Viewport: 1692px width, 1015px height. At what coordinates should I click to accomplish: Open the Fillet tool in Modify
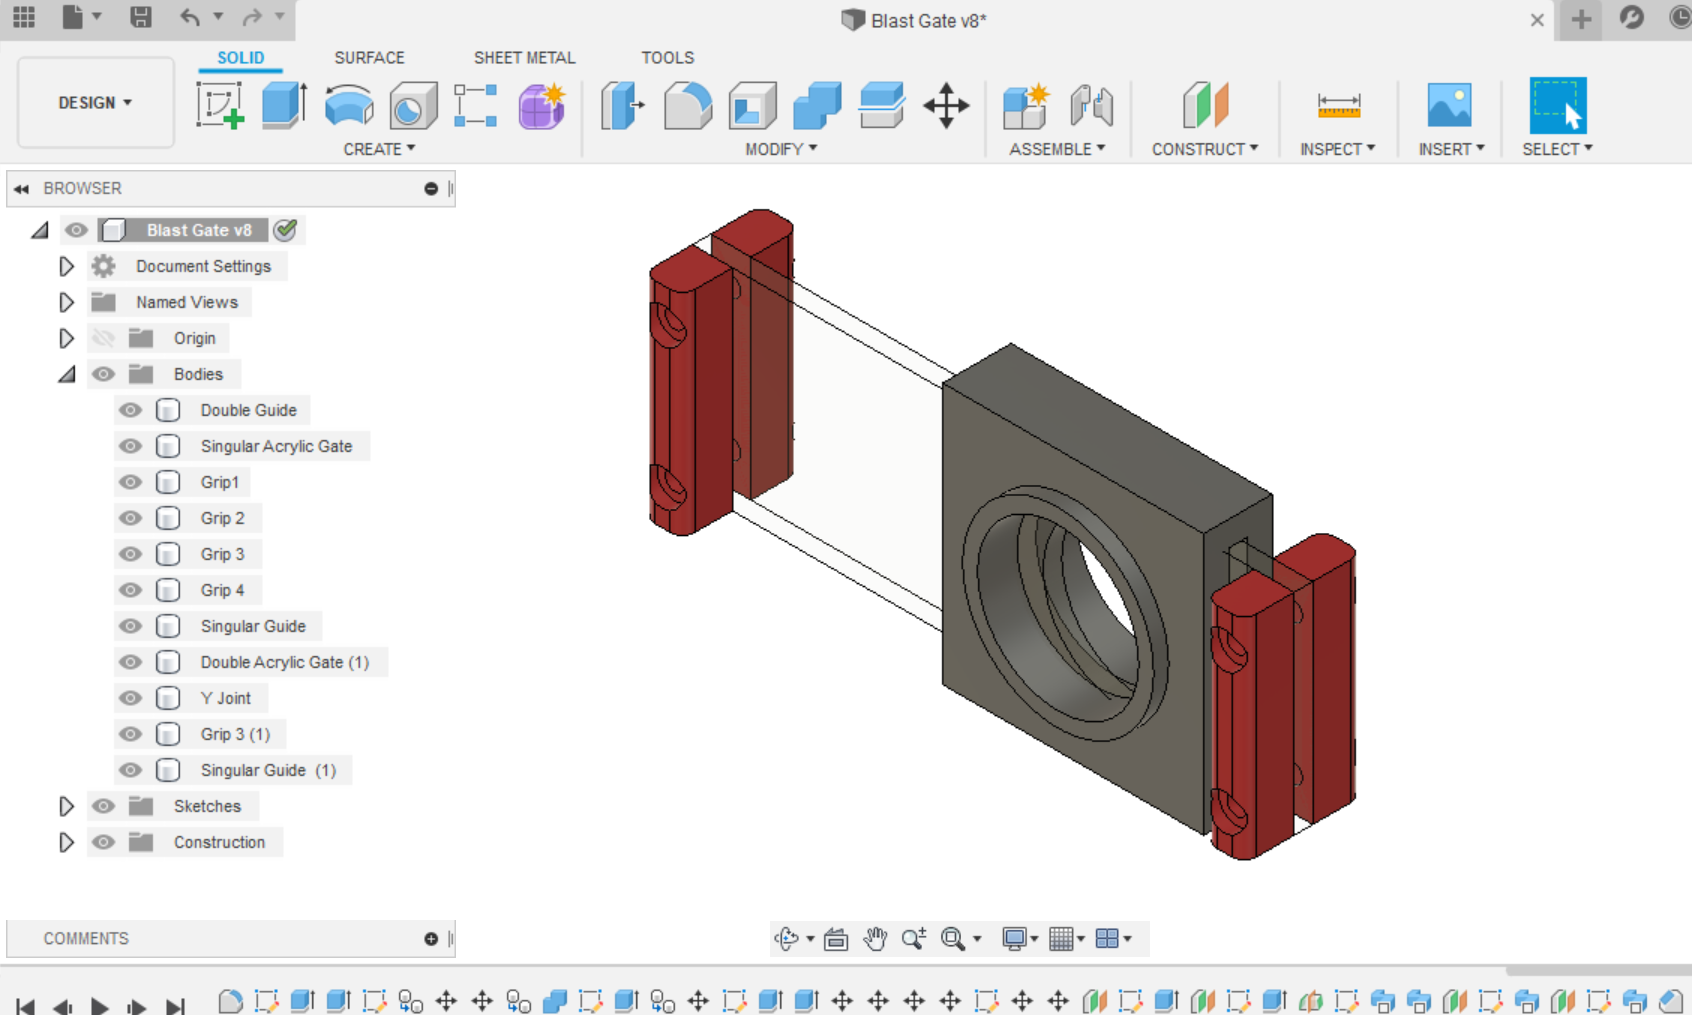click(689, 105)
